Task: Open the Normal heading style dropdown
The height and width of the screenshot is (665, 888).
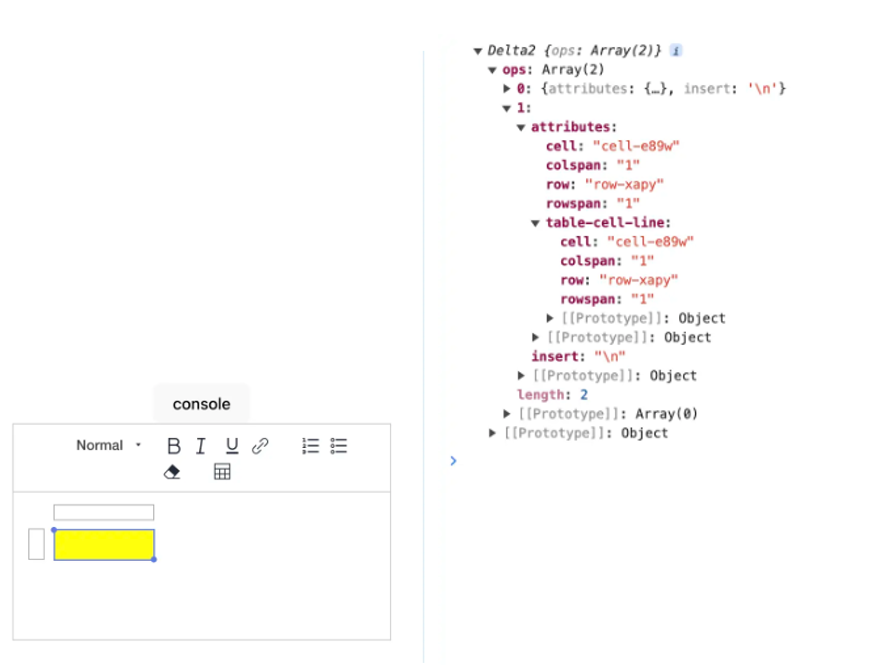Action: 108,445
